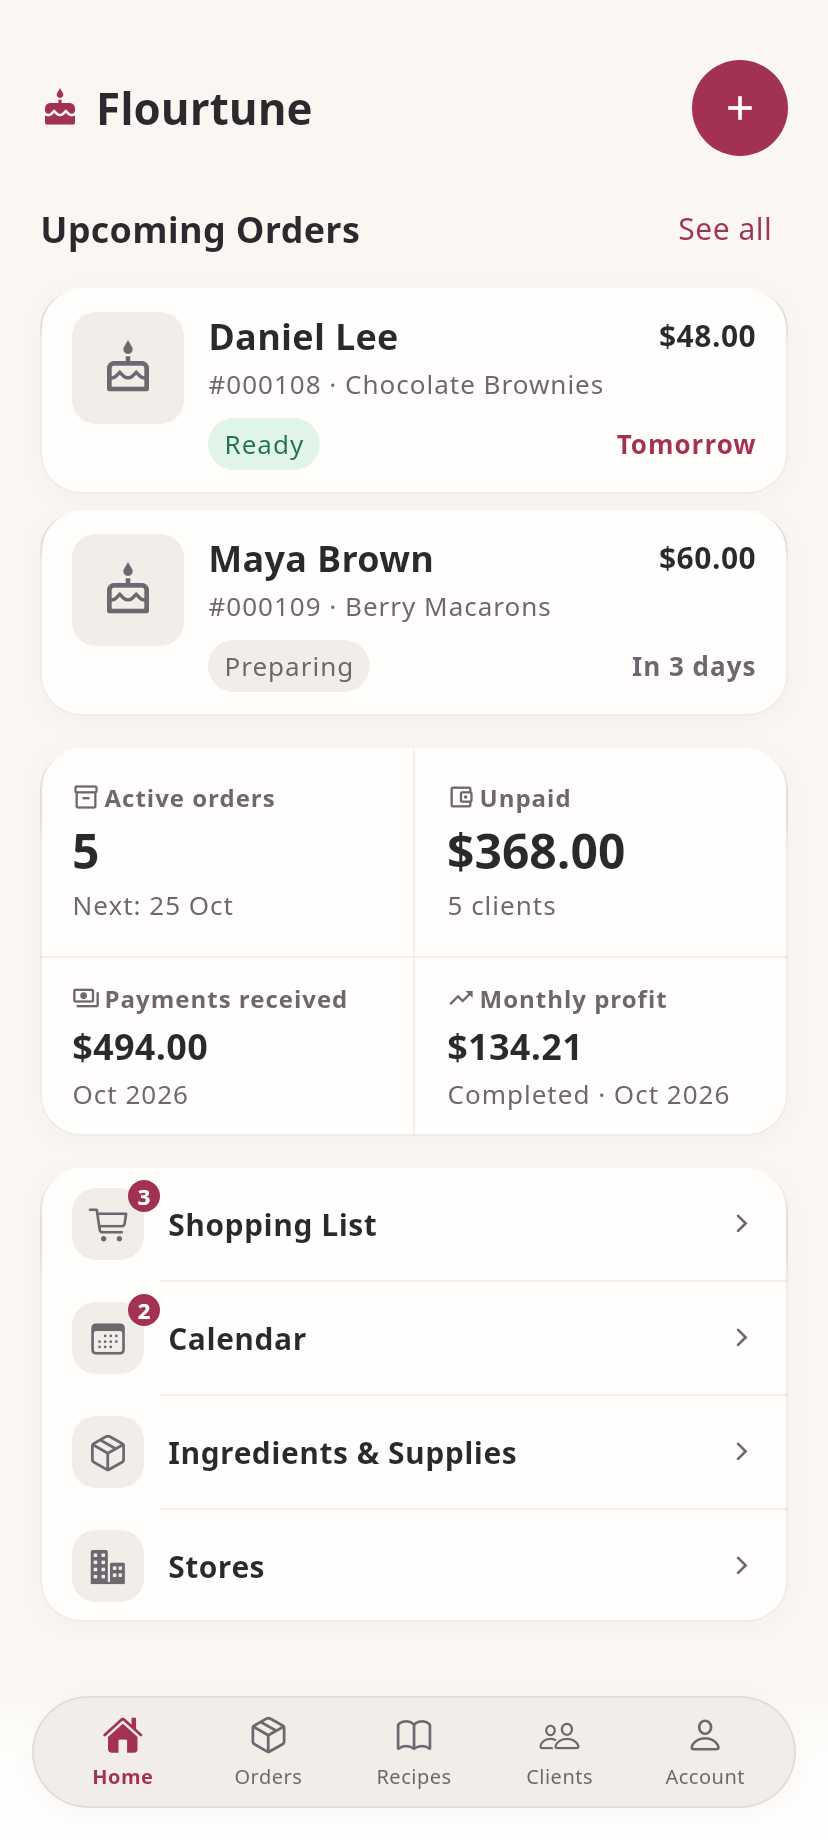Image resolution: width=828 pixels, height=1840 pixels.
Task: Expand the Shopping List chevron
Action: click(x=742, y=1224)
